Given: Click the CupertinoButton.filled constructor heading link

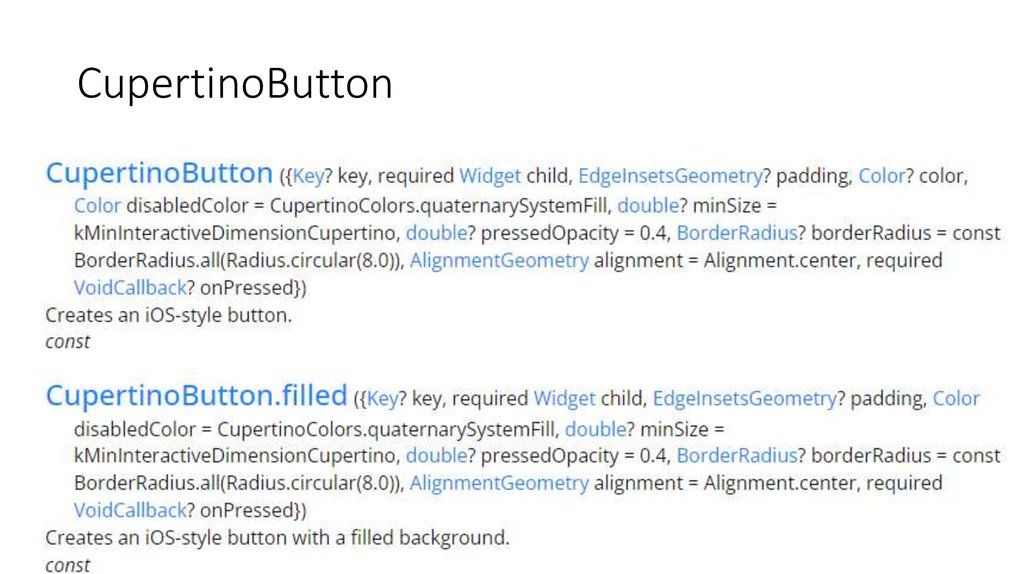Looking at the screenshot, I should coord(196,396).
